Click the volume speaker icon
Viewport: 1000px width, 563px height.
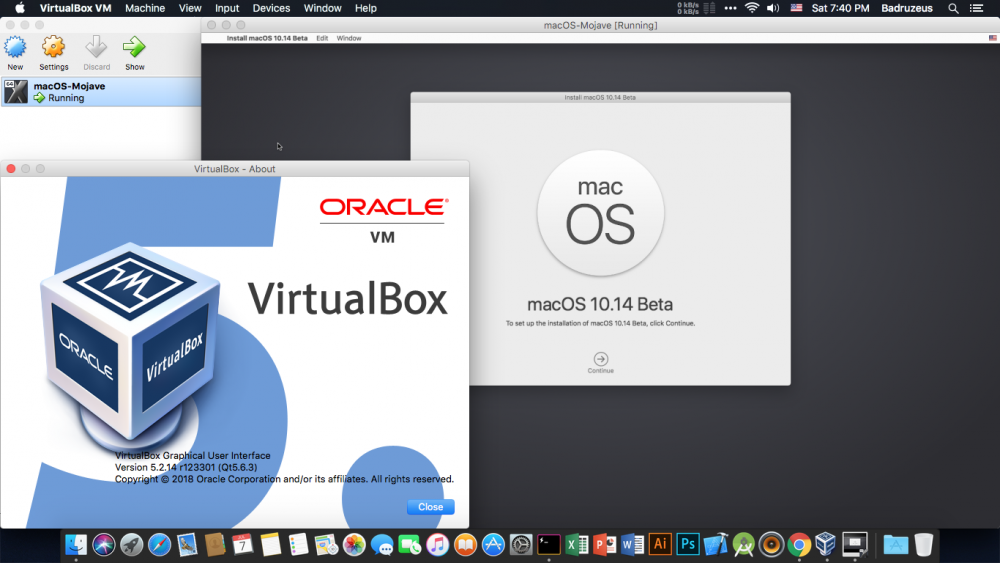(773, 8)
